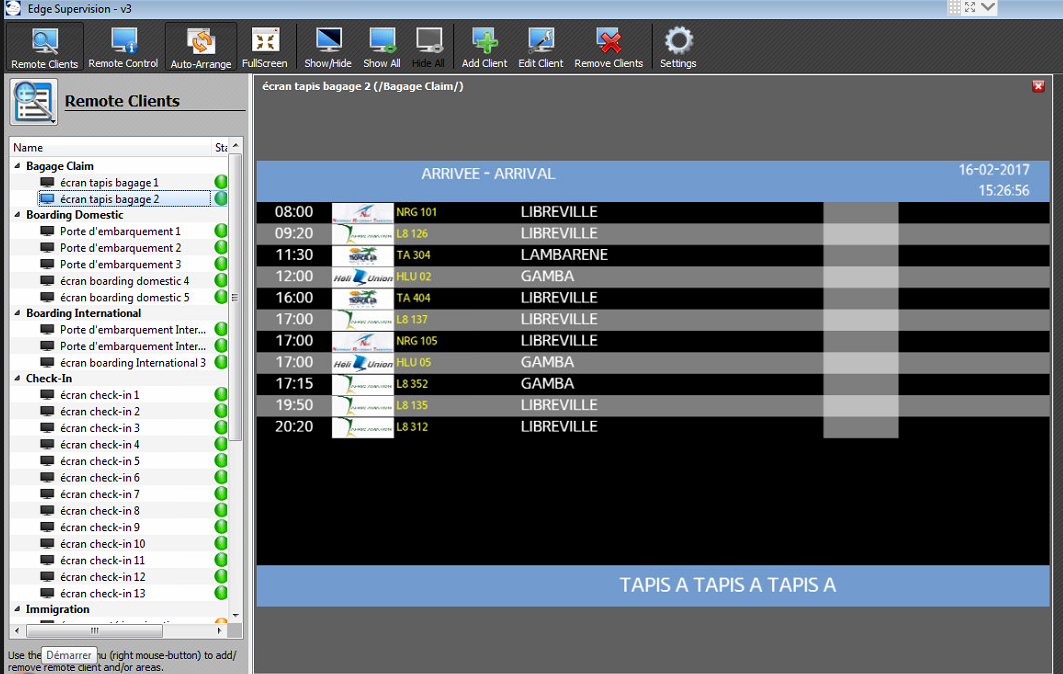Image resolution: width=1063 pixels, height=674 pixels.
Task: Toggle Auto-Arrange in the toolbar
Action: click(x=201, y=47)
